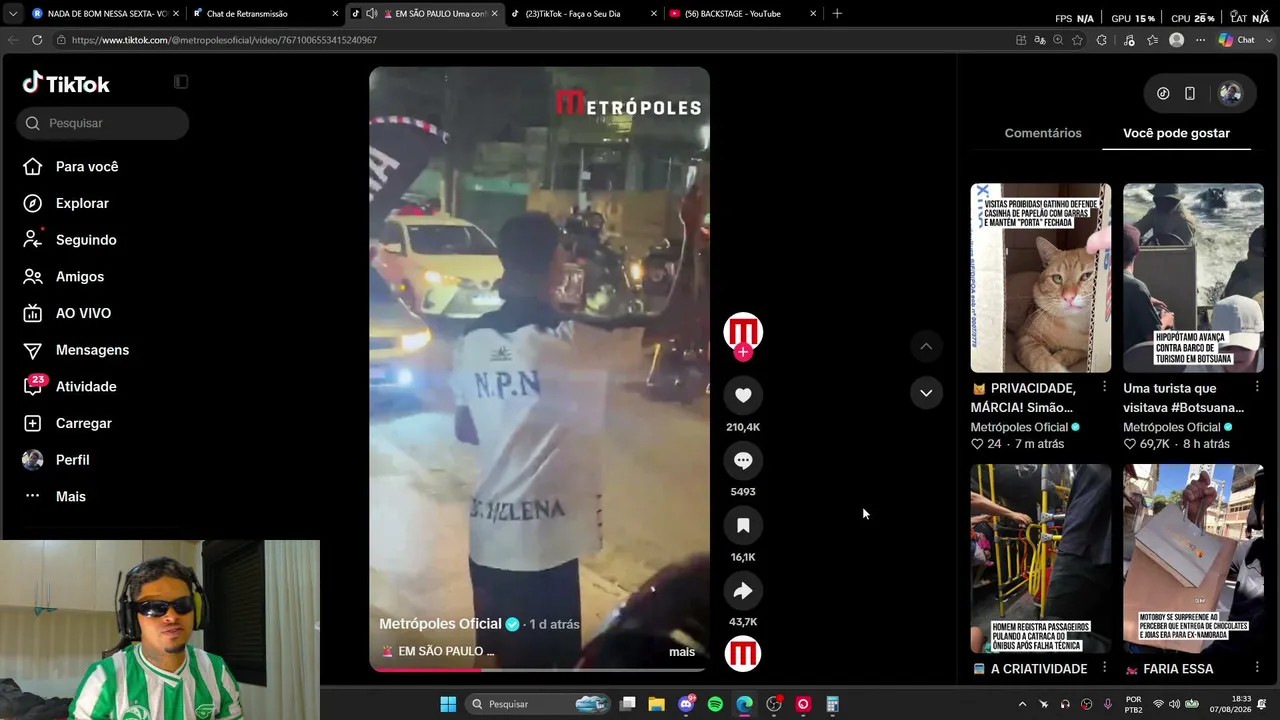Open OBS Studio from the taskbar
The width and height of the screenshot is (1280, 720).
pos(774,704)
